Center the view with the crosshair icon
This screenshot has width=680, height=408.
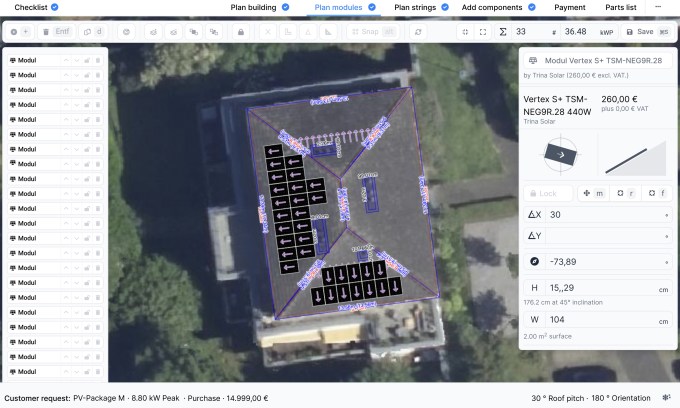coord(465,32)
